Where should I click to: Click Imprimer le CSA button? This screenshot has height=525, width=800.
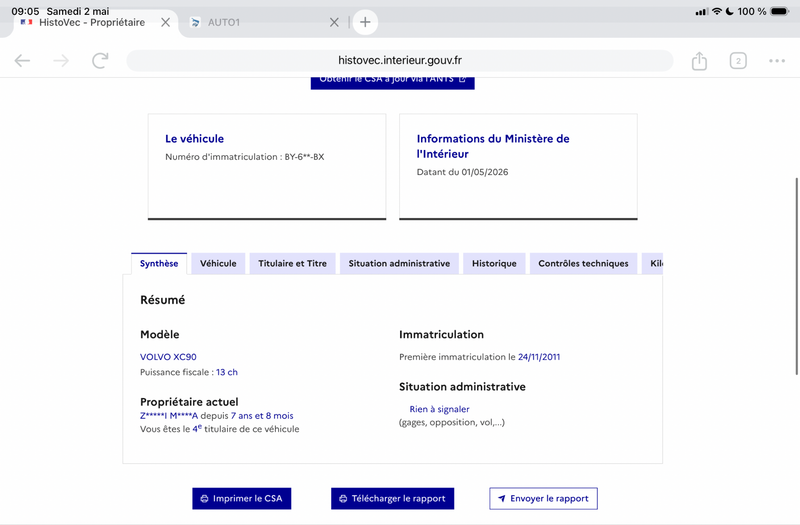(241, 498)
